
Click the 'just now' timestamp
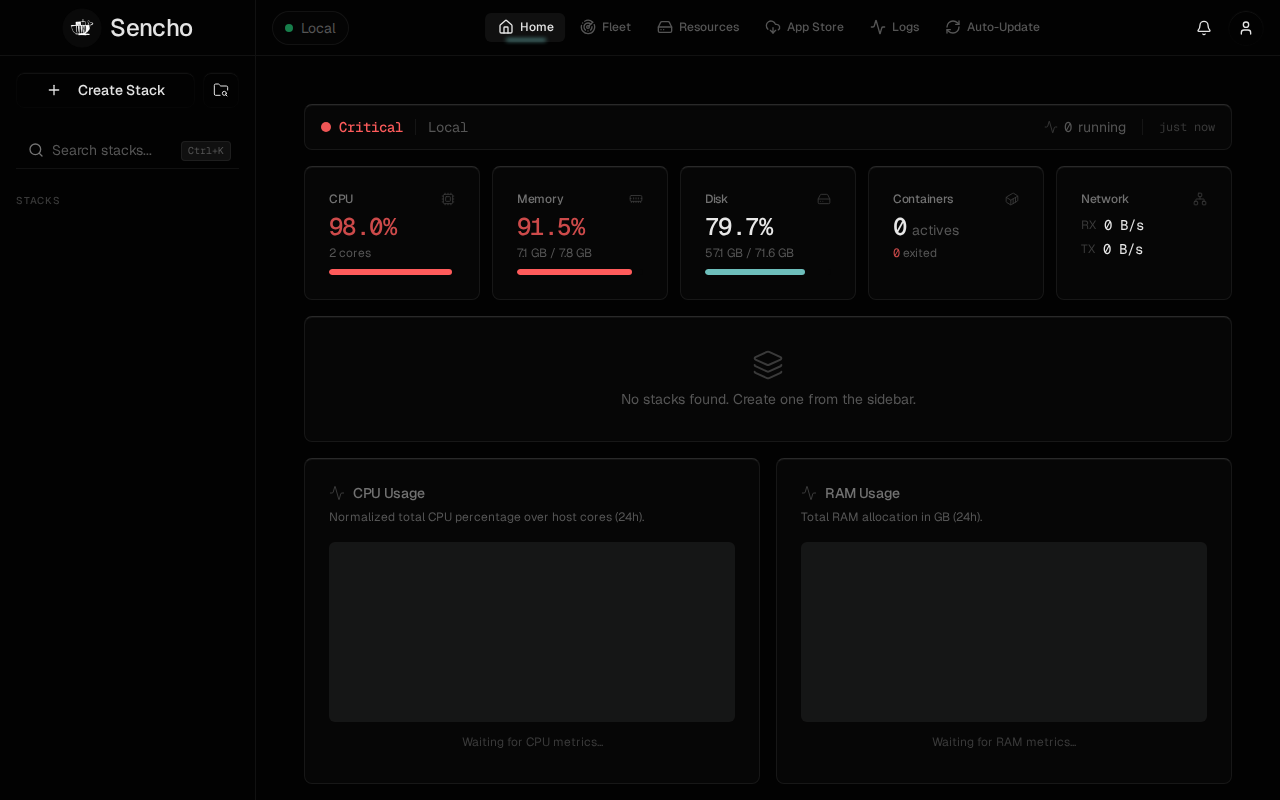click(x=1187, y=127)
